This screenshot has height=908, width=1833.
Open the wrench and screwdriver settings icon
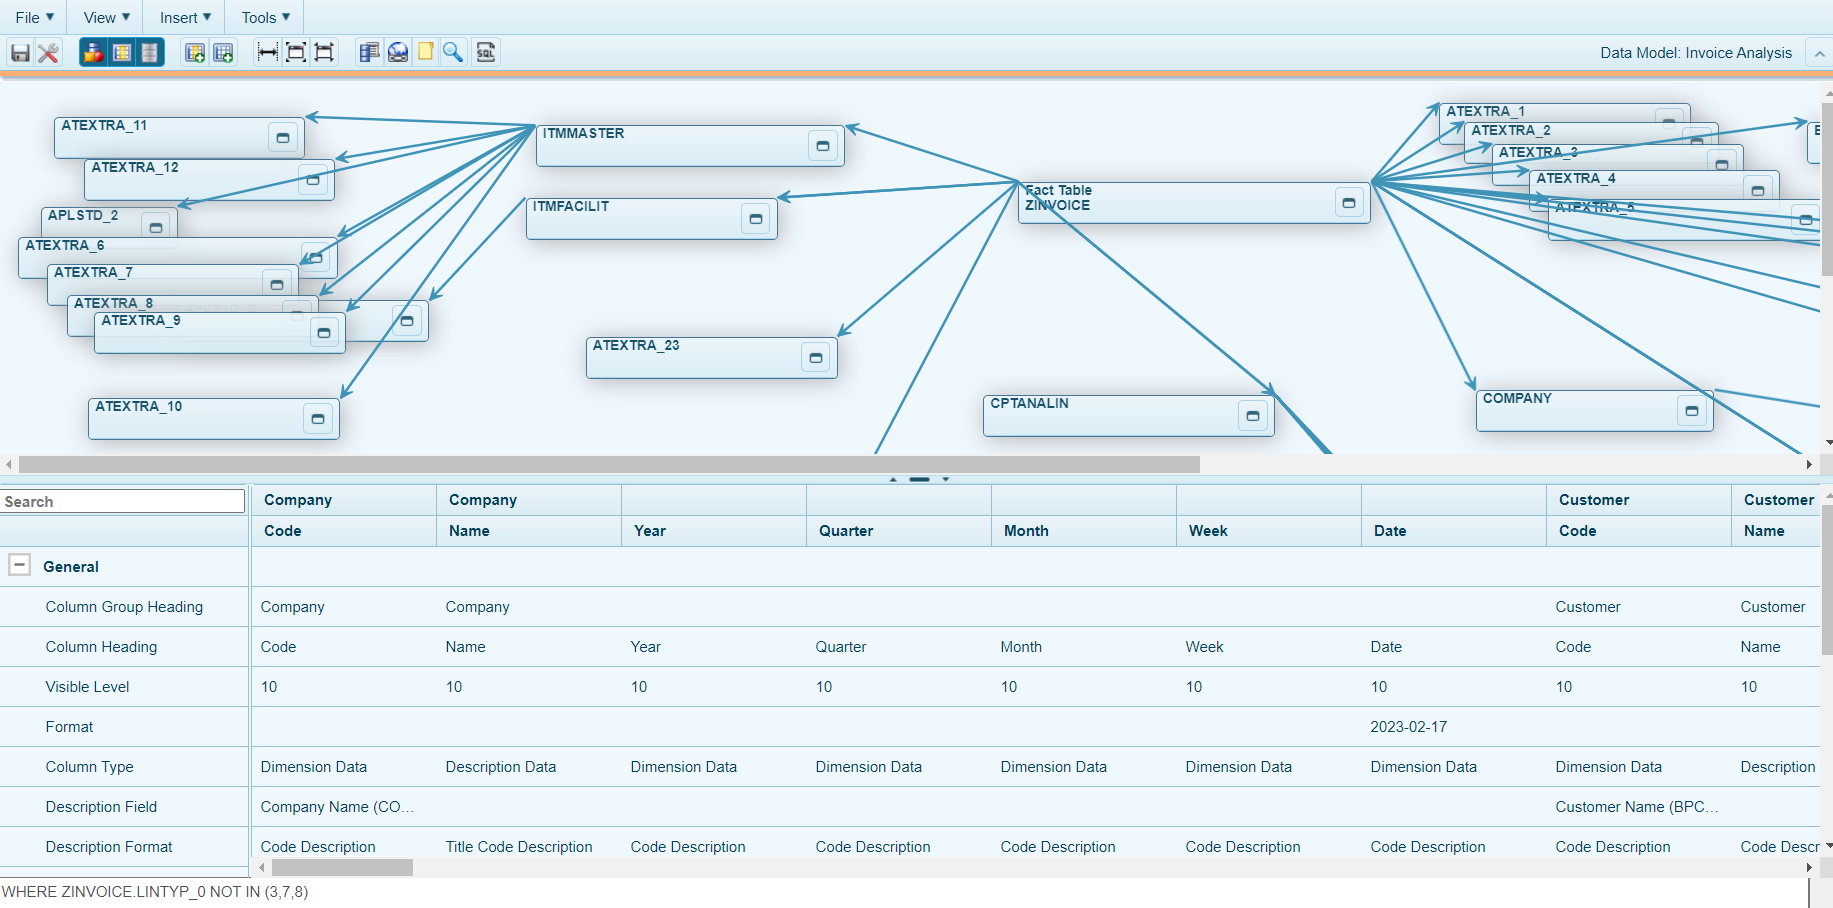click(48, 53)
